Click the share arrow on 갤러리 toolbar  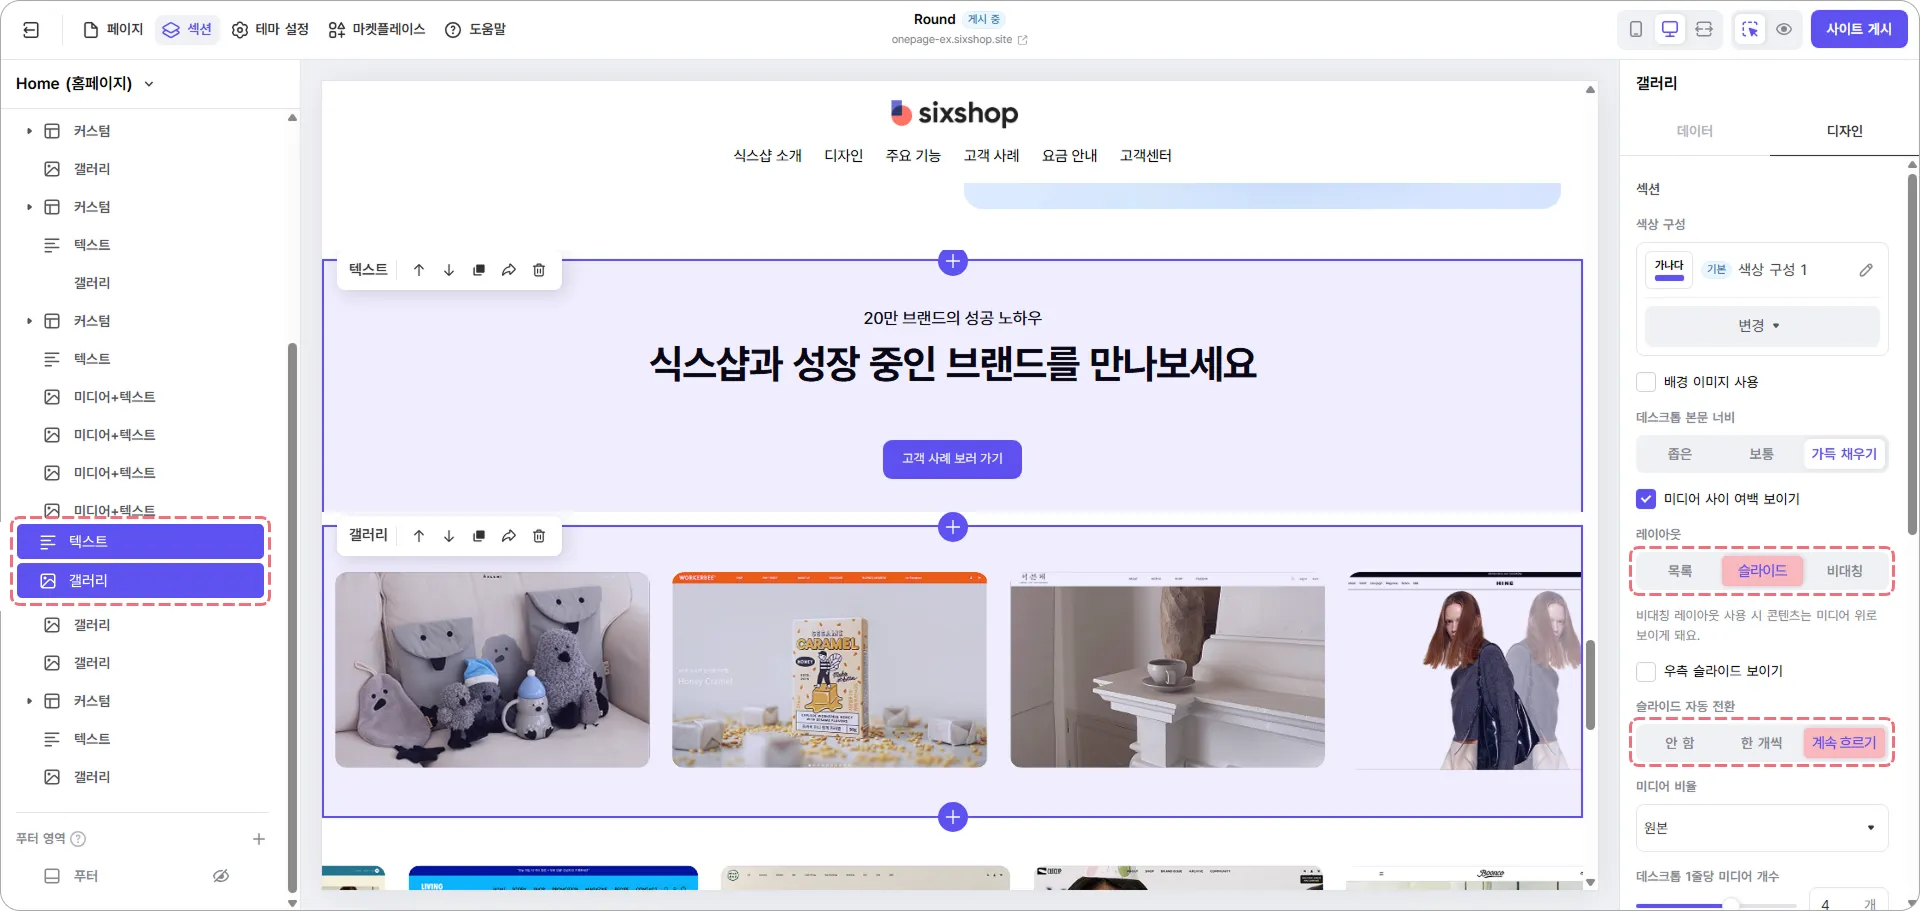(509, 536)
